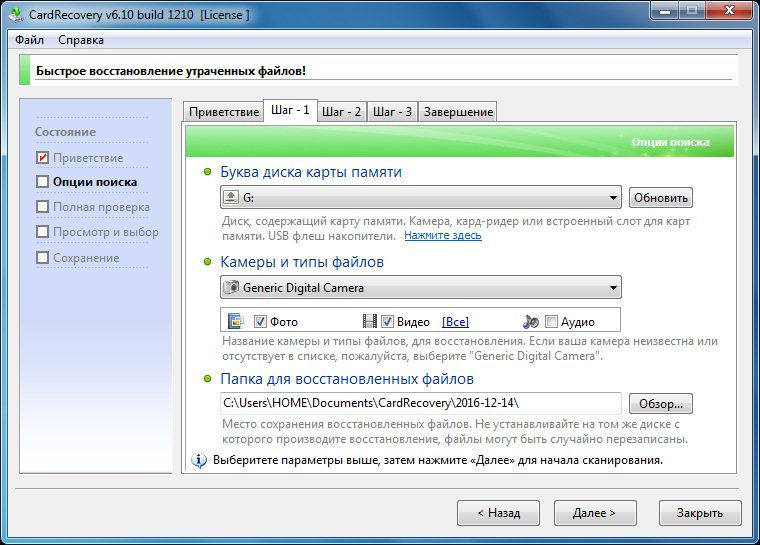
Task: Click the CardRecovery app icon in title bar
Action: tap(16, 15)
